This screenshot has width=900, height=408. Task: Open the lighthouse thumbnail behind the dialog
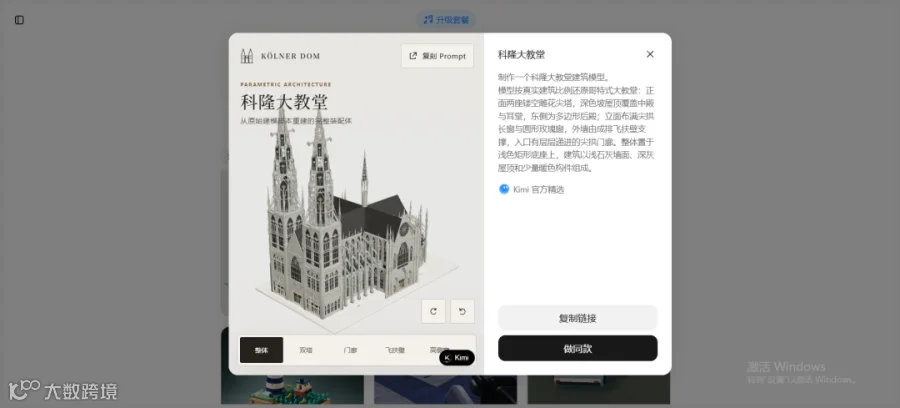(x=292, y=390)
